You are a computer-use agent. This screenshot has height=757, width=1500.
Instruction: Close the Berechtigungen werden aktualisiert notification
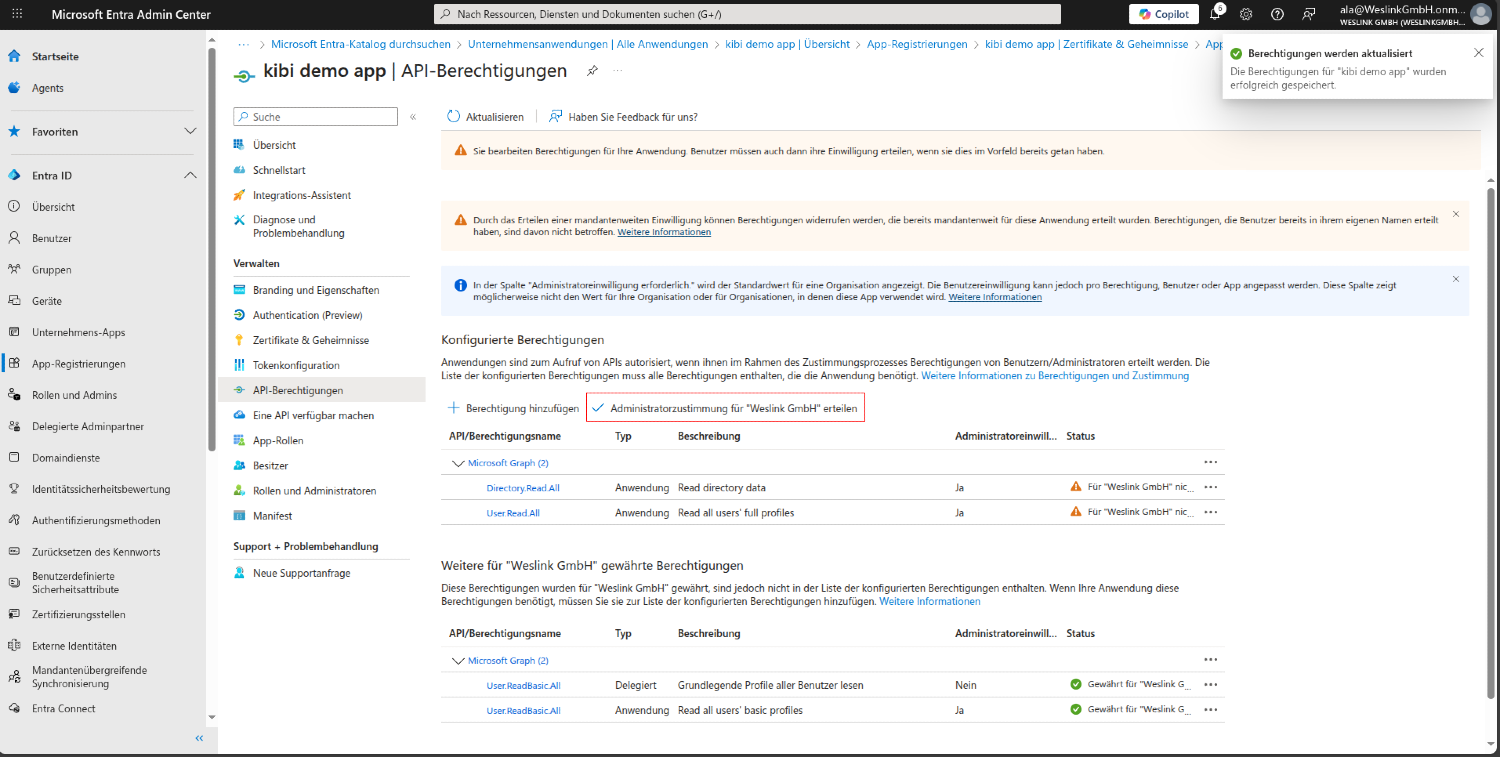point(1479,52)
